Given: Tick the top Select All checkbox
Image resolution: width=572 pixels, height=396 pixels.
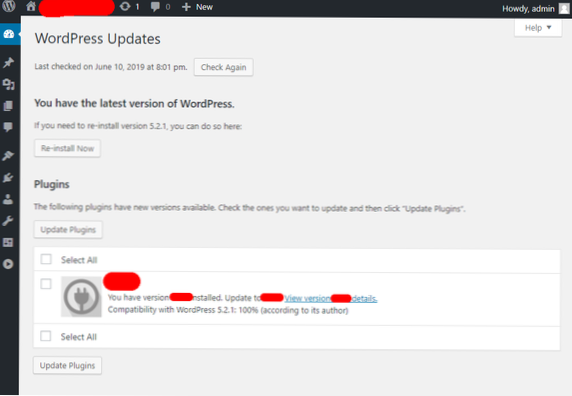Looking at the screenshot, I should 46,259.
